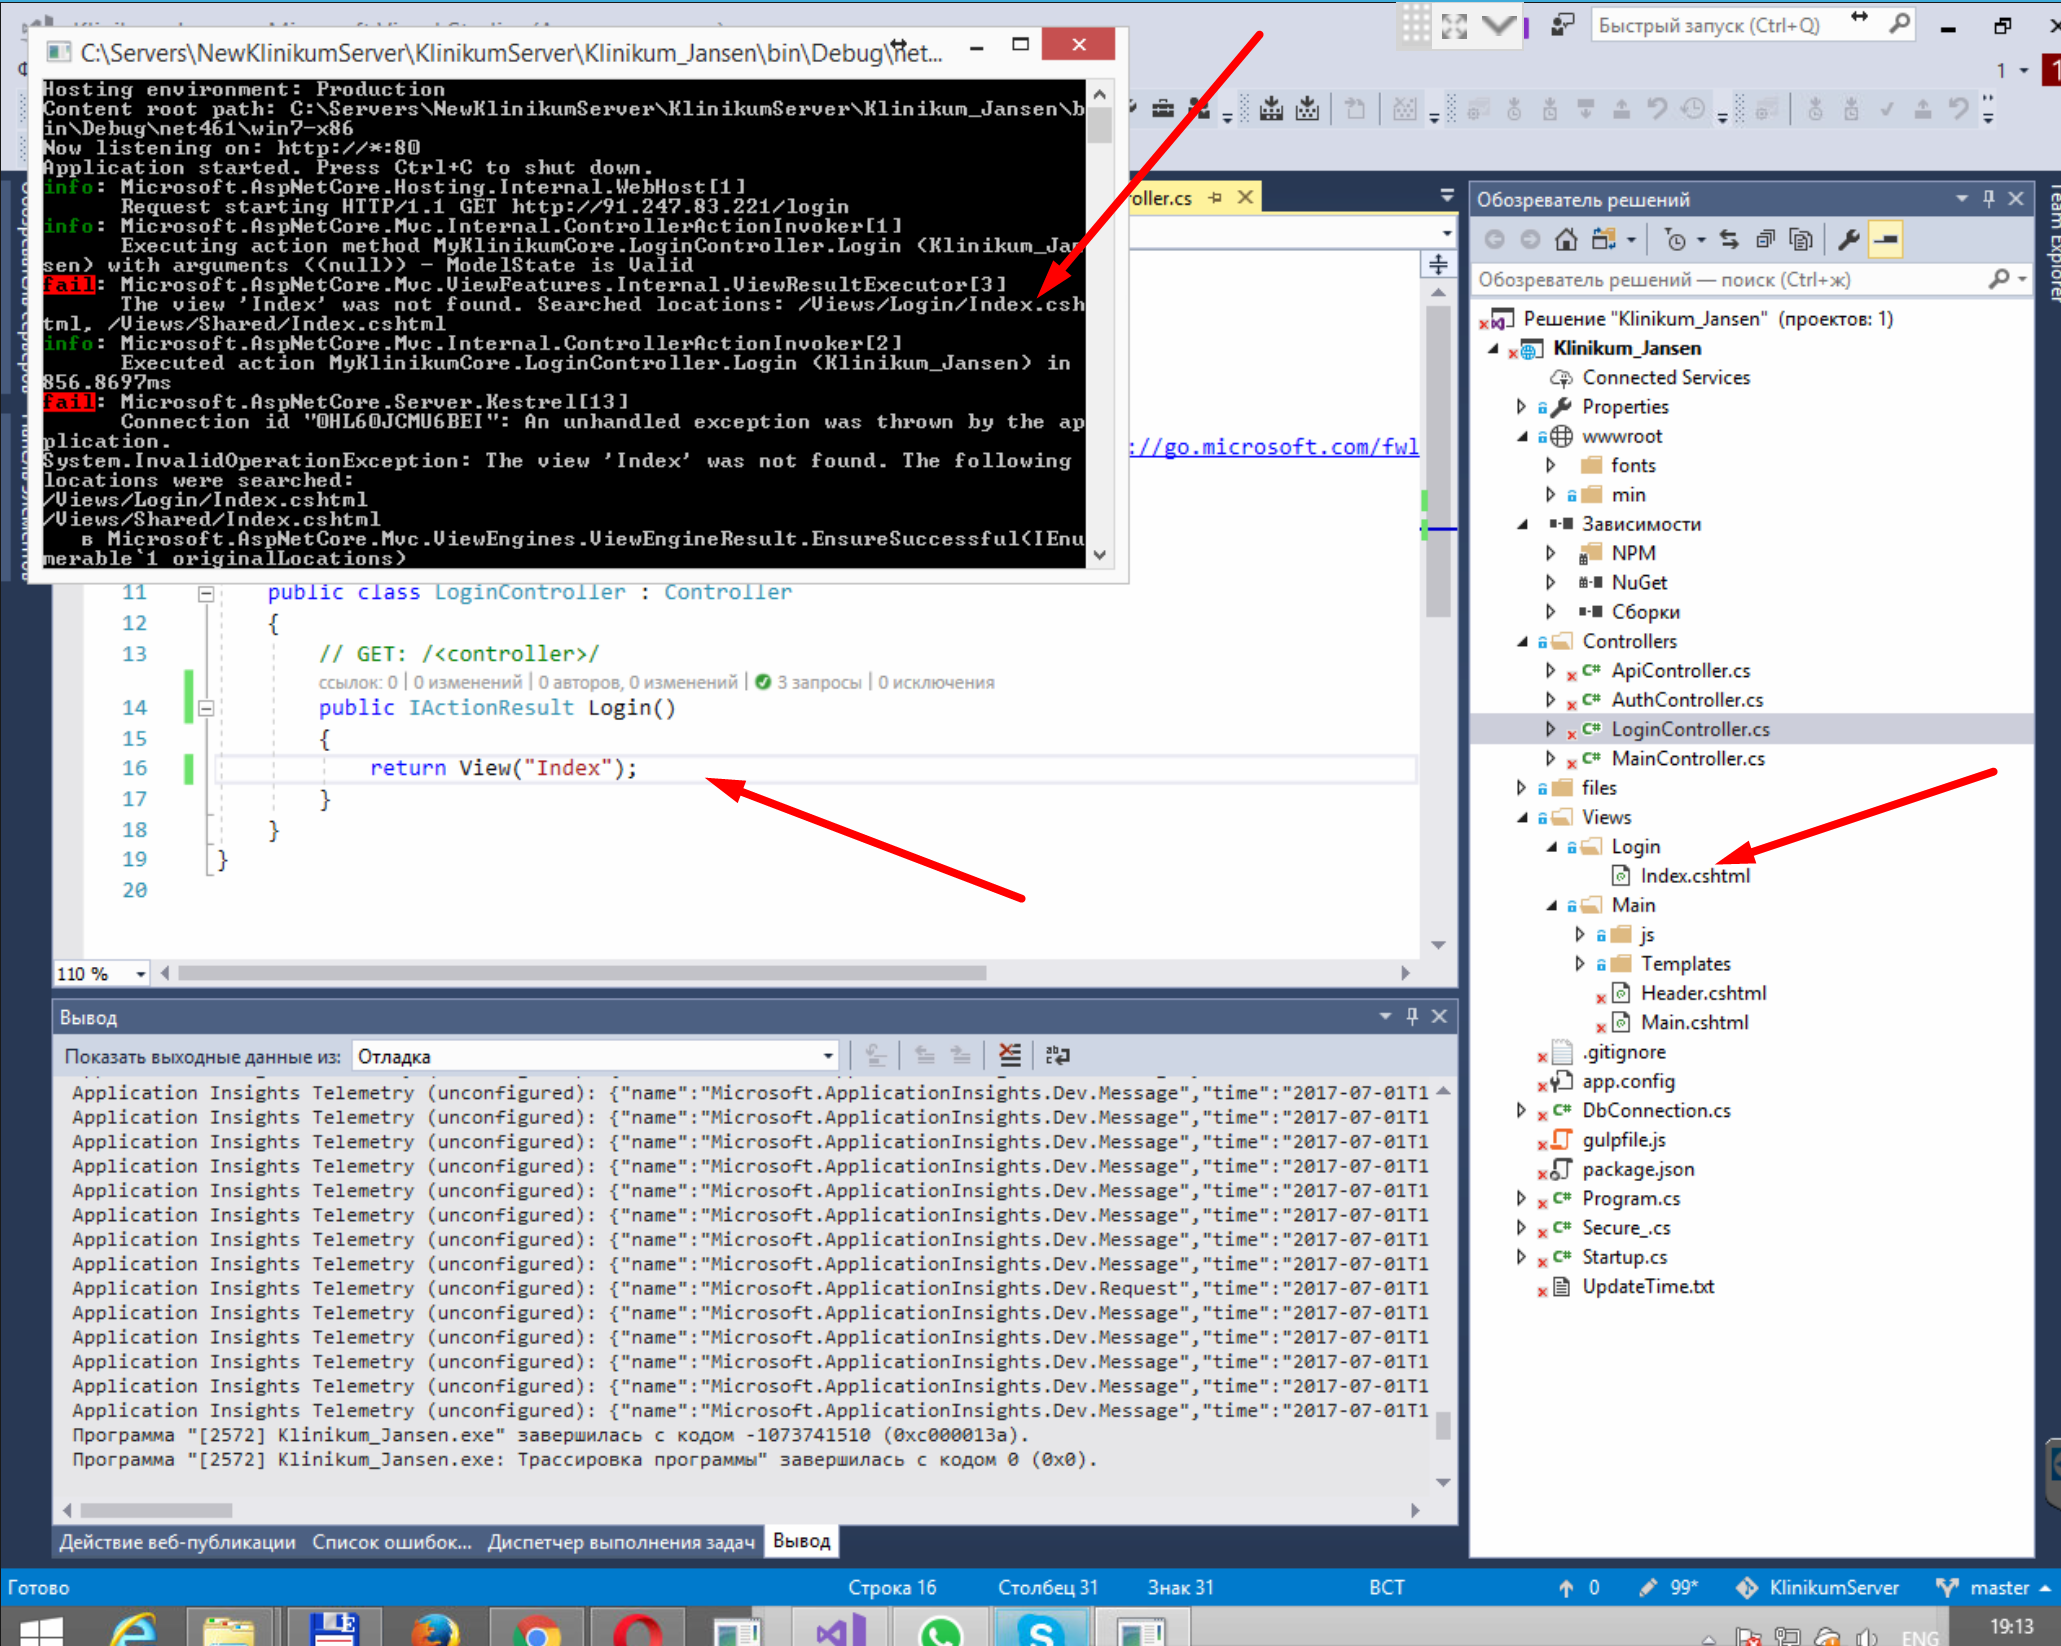Pin the Output panel (auto hide)

tap(1412, 1016)
